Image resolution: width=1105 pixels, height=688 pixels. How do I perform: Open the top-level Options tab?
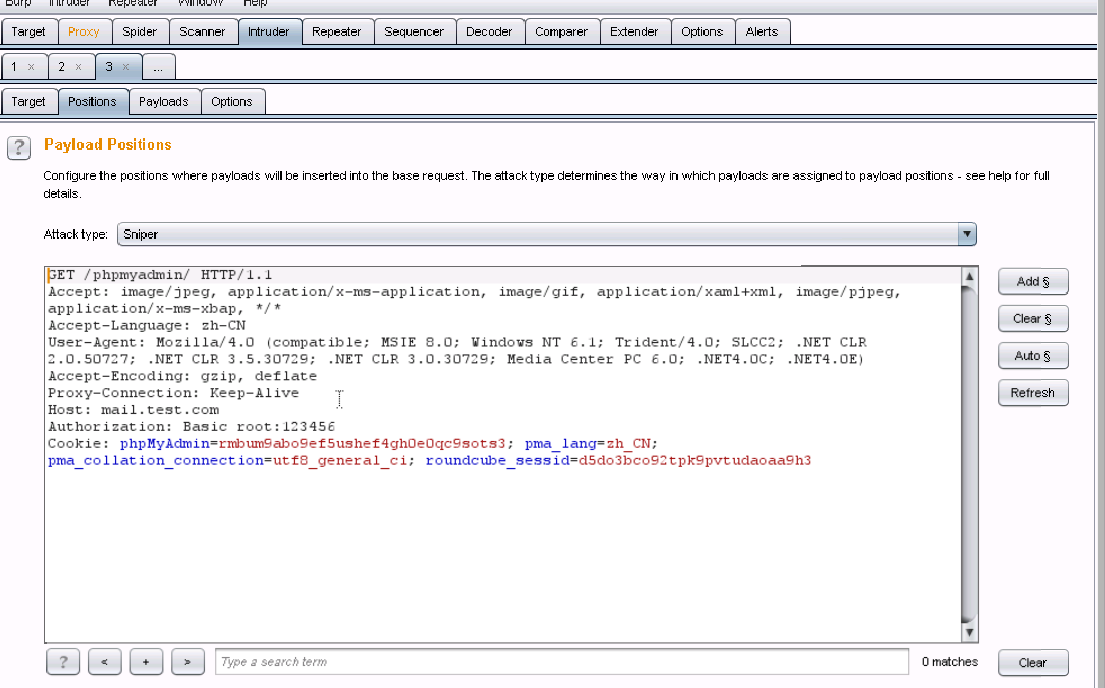click(703, 32)
